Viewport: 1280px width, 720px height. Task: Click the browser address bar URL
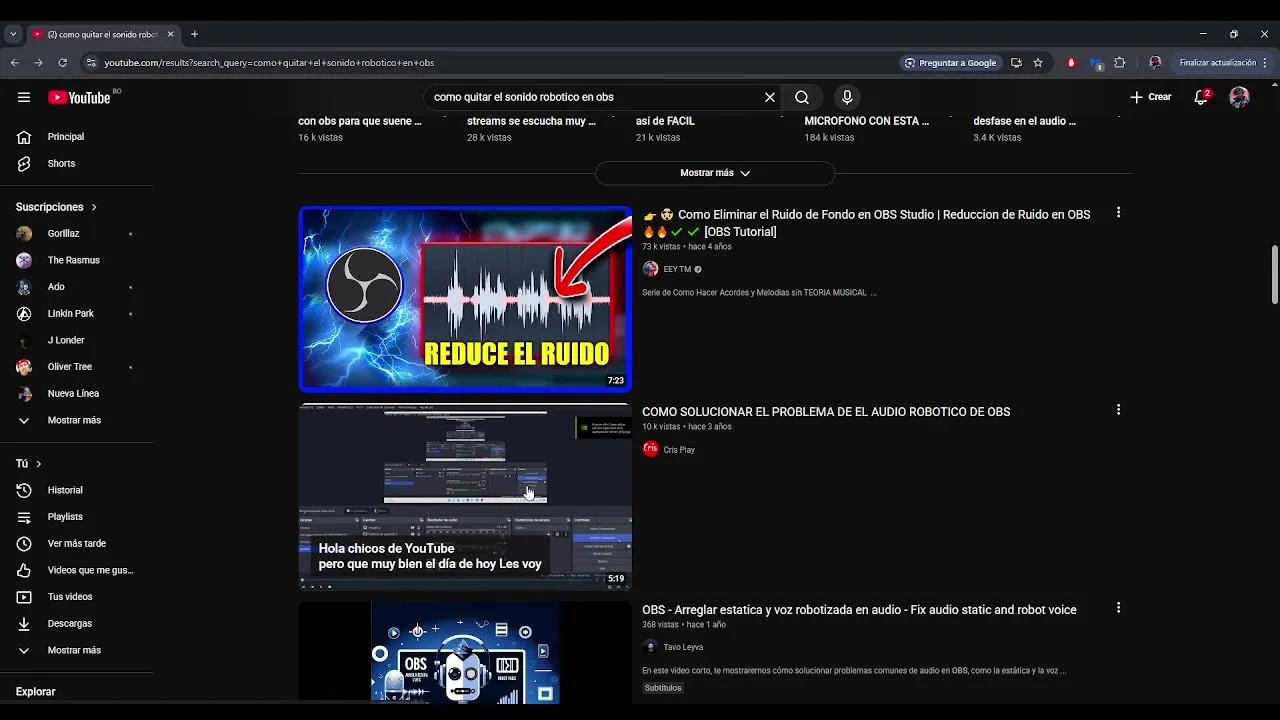pos(270,63)
